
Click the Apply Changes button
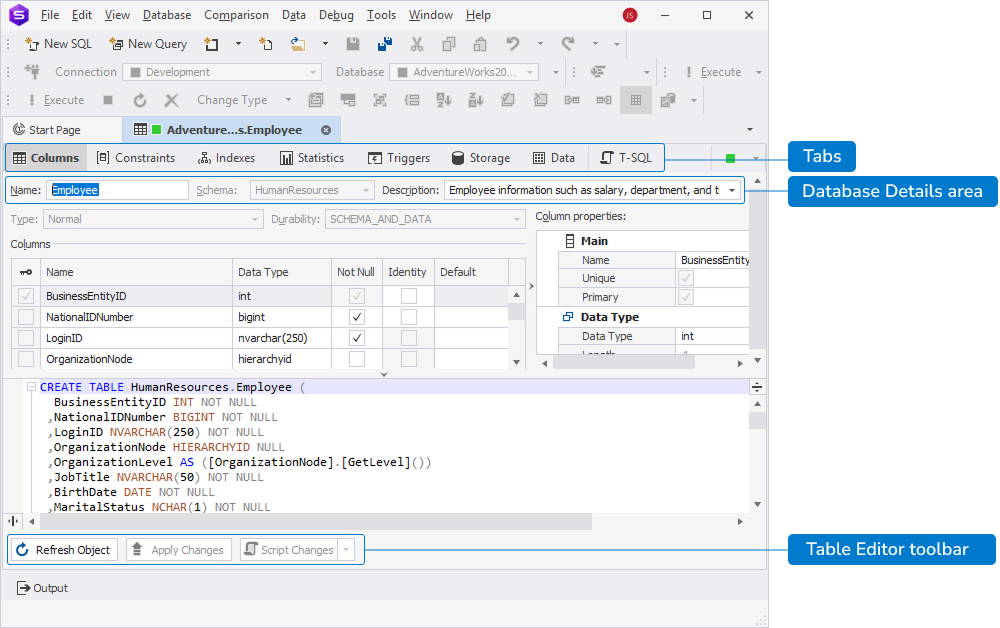tap(179, 550)
